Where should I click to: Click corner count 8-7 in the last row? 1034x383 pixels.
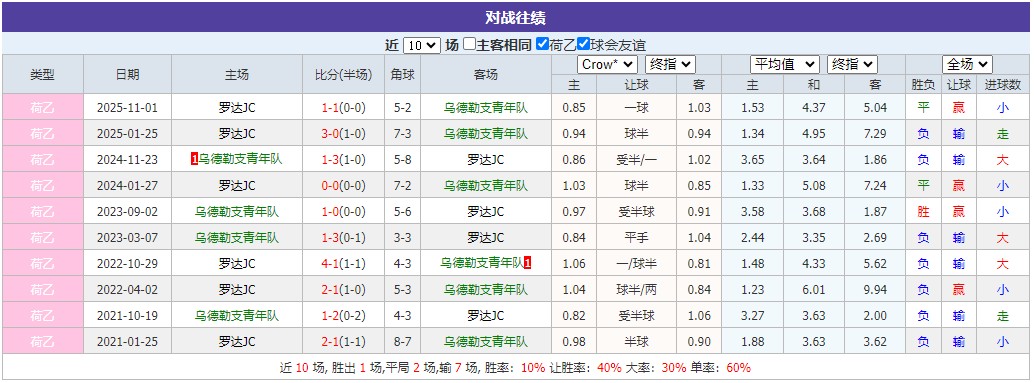[x=402, y=341]
